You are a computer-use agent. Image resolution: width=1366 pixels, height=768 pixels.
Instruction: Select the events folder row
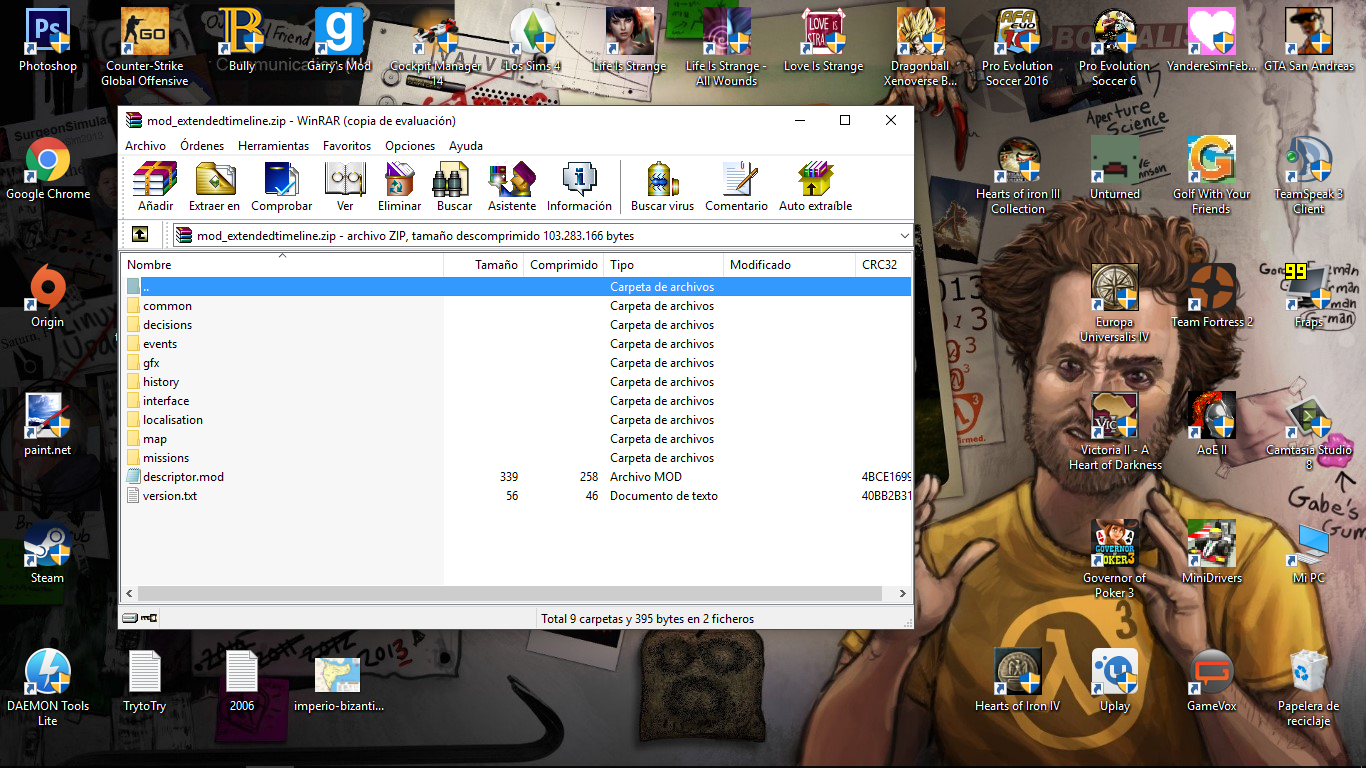[x=517, y=344]
